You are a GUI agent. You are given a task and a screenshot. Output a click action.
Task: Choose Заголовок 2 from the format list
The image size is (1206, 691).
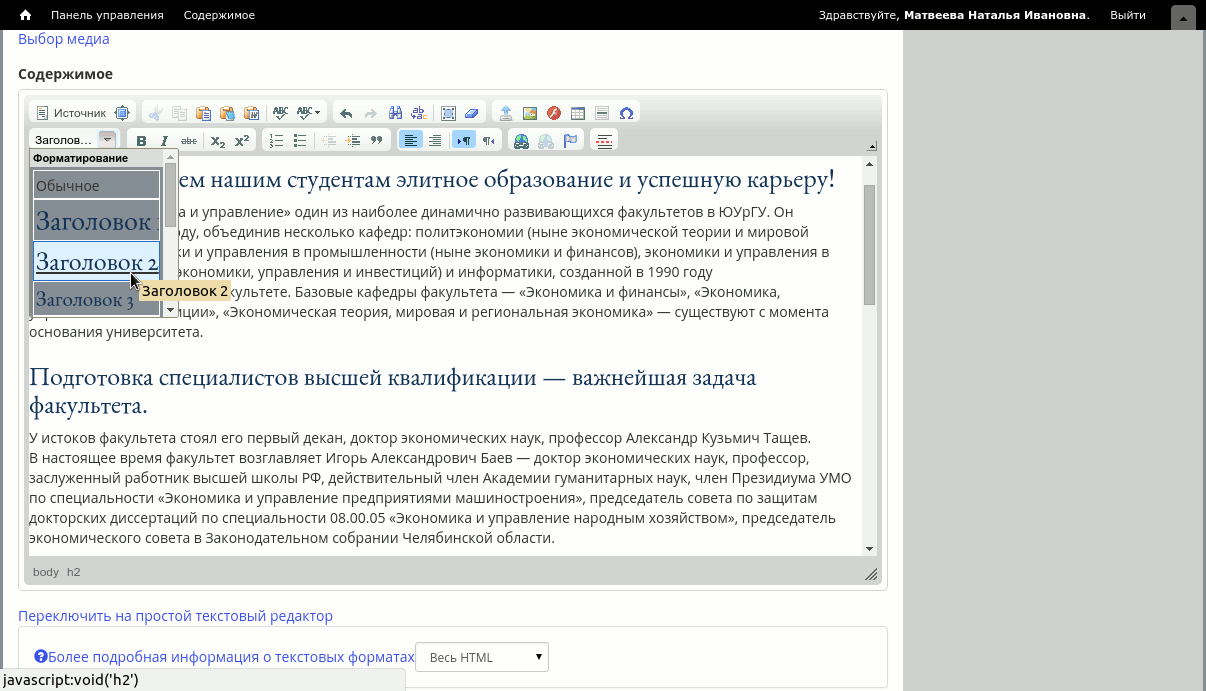click(96, 262)
